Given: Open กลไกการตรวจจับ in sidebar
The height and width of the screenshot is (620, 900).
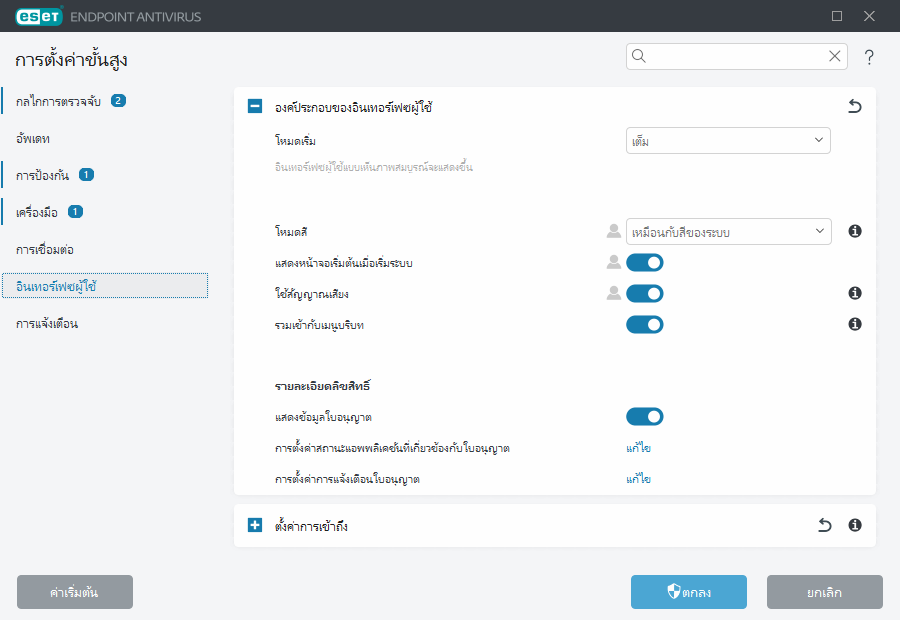Looking at the screenshot, I should tap(59, 102).
